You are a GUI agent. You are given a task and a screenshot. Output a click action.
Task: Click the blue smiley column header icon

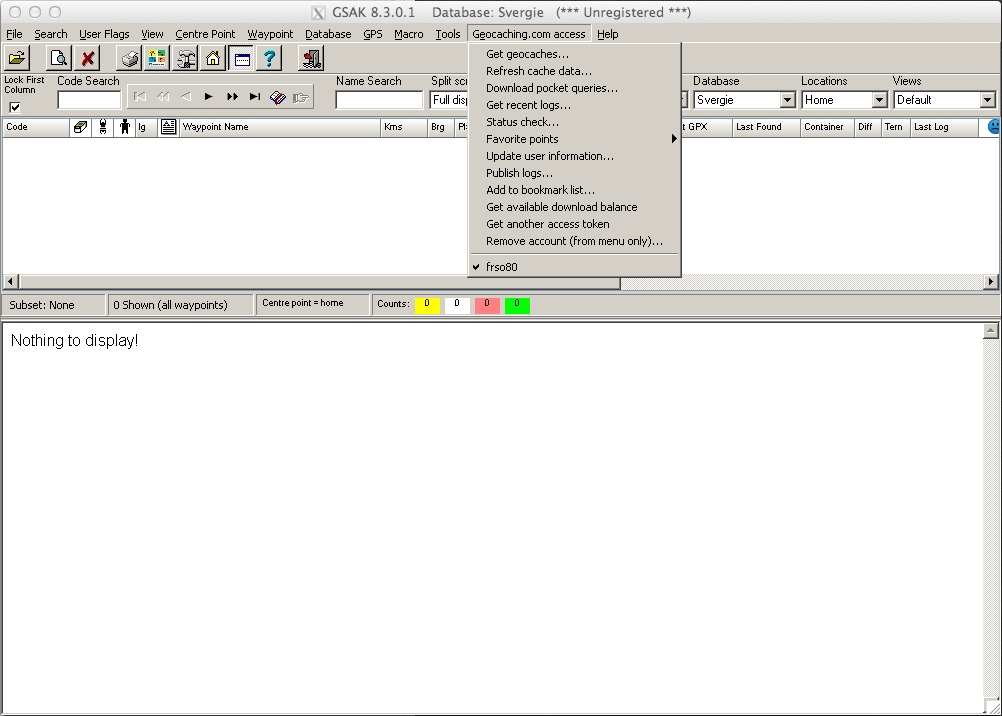point(993,127)
